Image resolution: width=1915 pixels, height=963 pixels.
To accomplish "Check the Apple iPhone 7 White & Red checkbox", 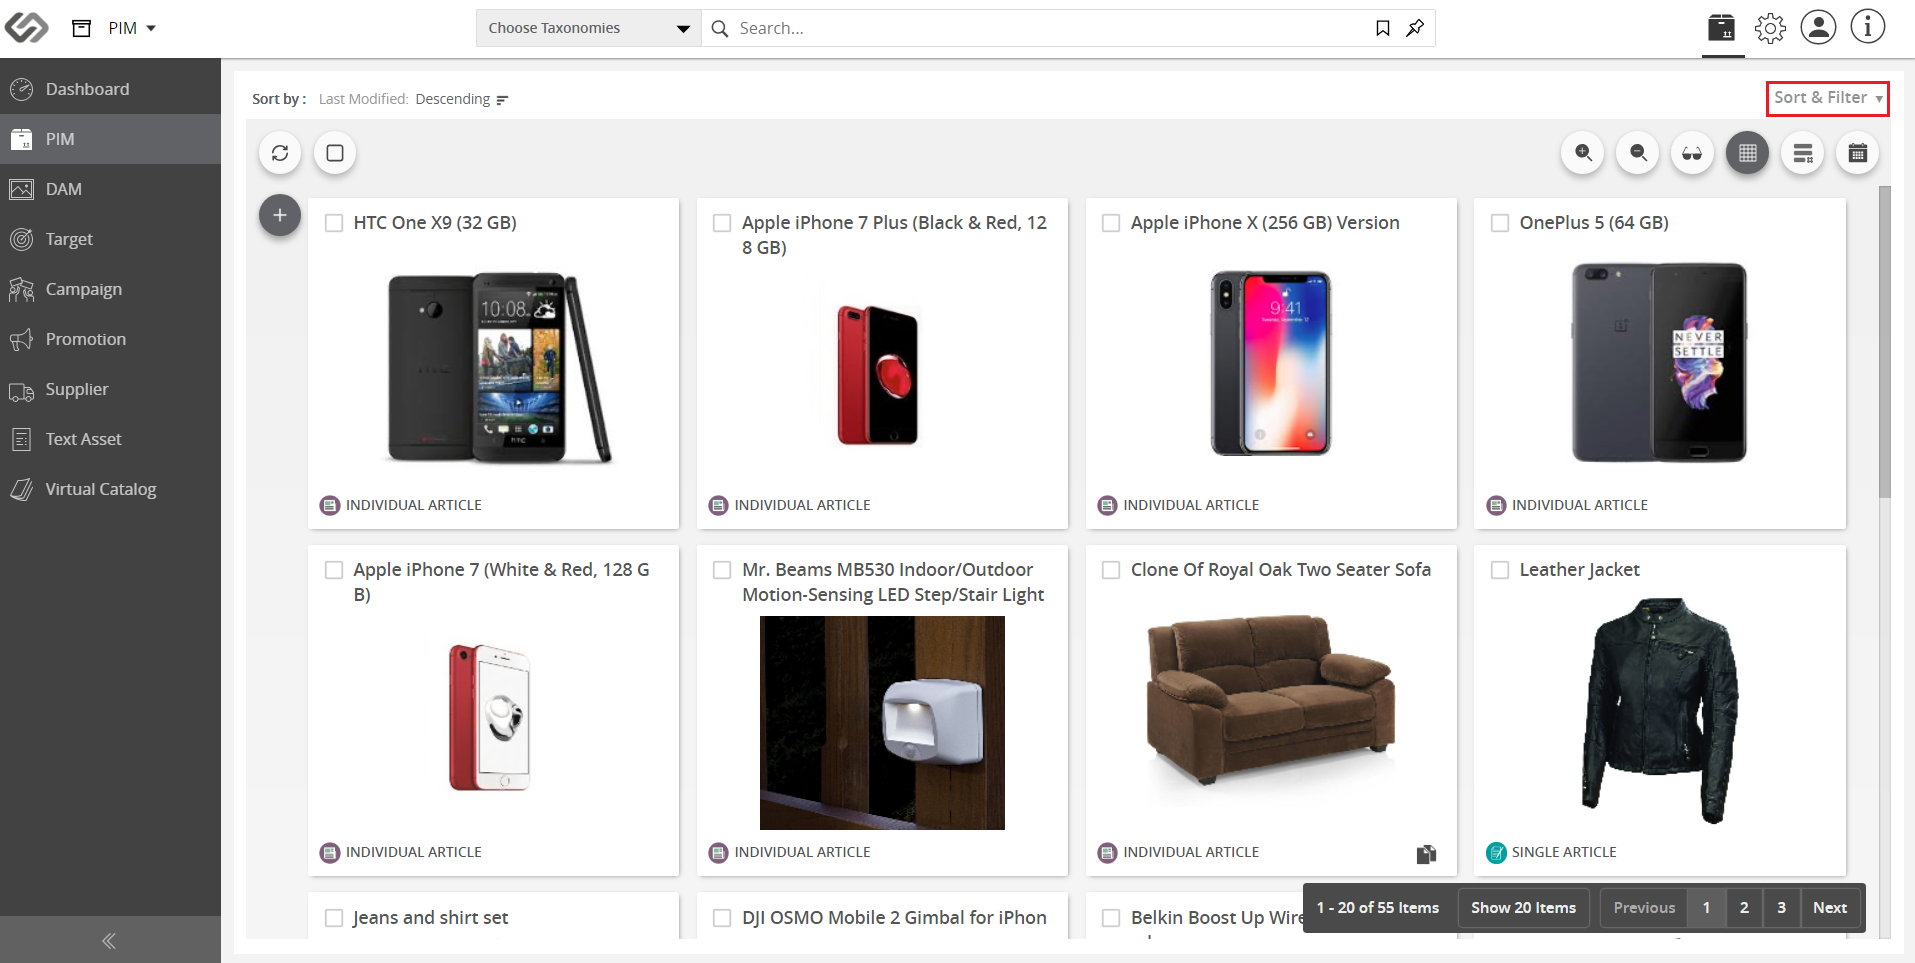I will [x=334, y=570].
